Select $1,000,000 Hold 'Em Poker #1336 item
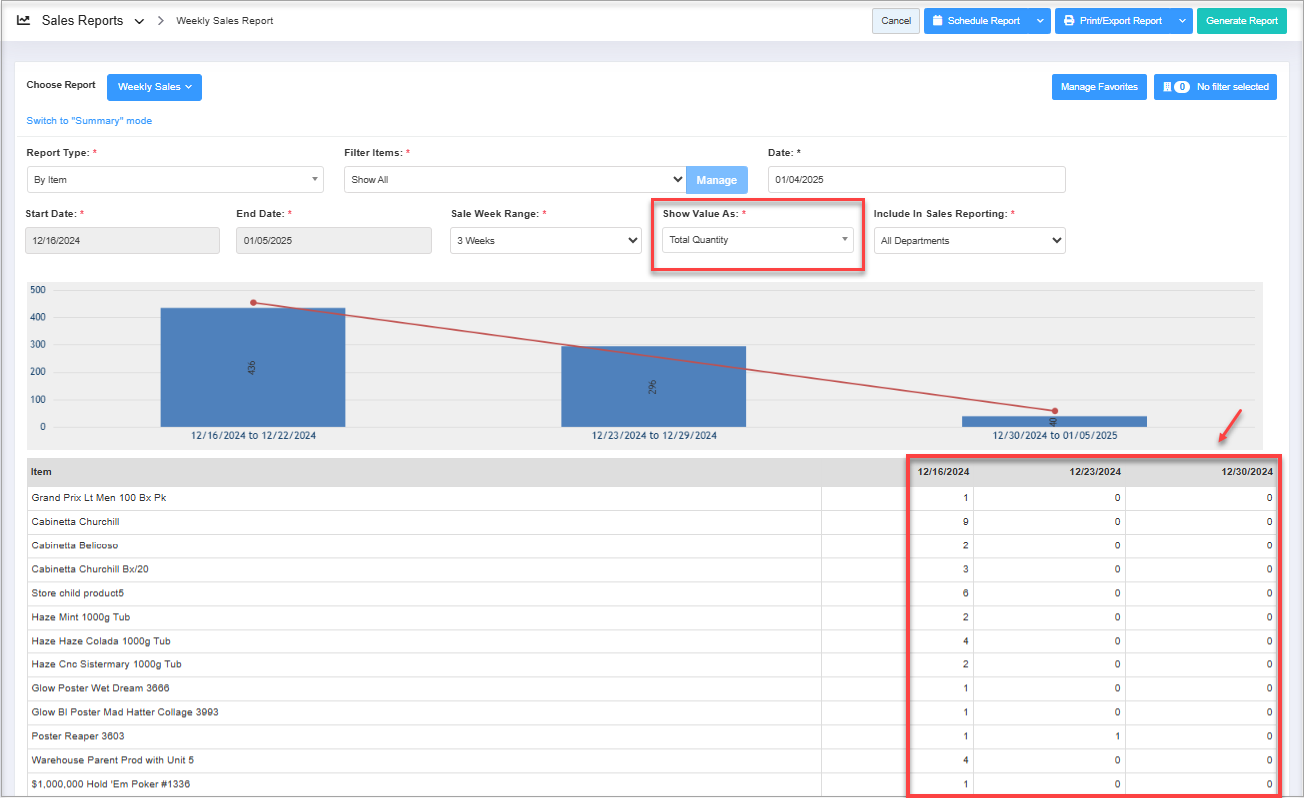Image resolution: width=1304 pixels, height=798 pixels. (111, 785)
